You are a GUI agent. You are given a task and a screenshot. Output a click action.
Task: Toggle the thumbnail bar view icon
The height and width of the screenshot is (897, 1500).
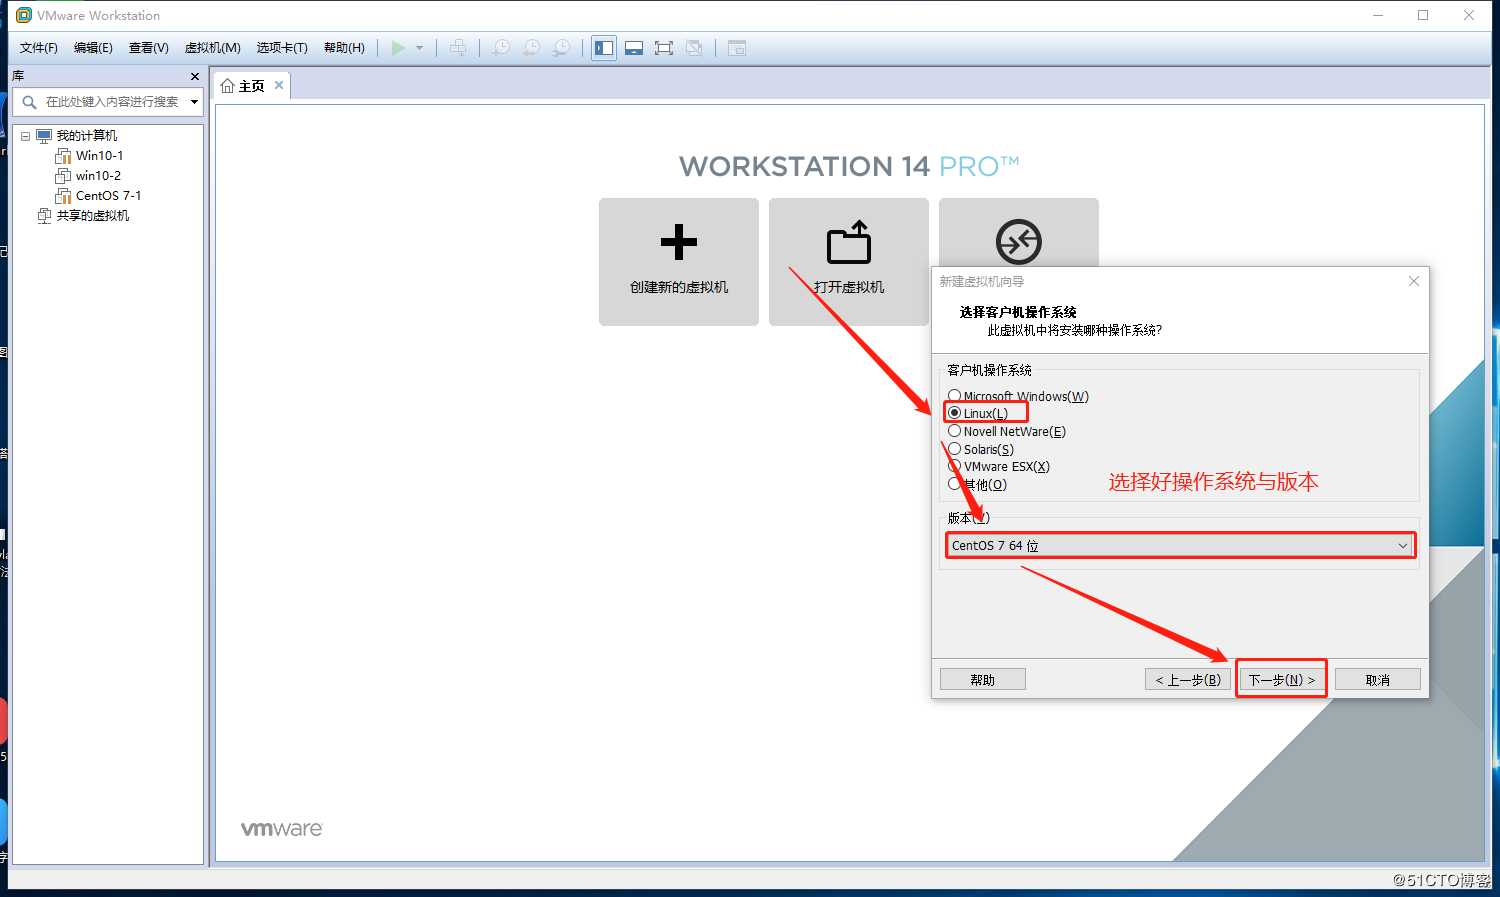coord(633,48)
